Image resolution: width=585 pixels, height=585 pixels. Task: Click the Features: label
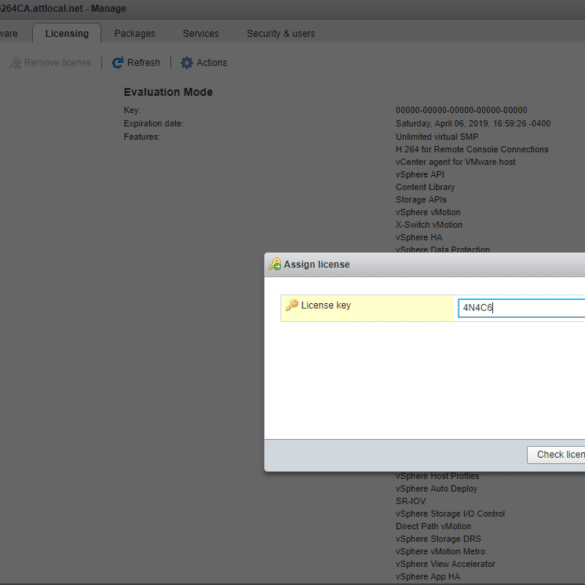point(142,137)
